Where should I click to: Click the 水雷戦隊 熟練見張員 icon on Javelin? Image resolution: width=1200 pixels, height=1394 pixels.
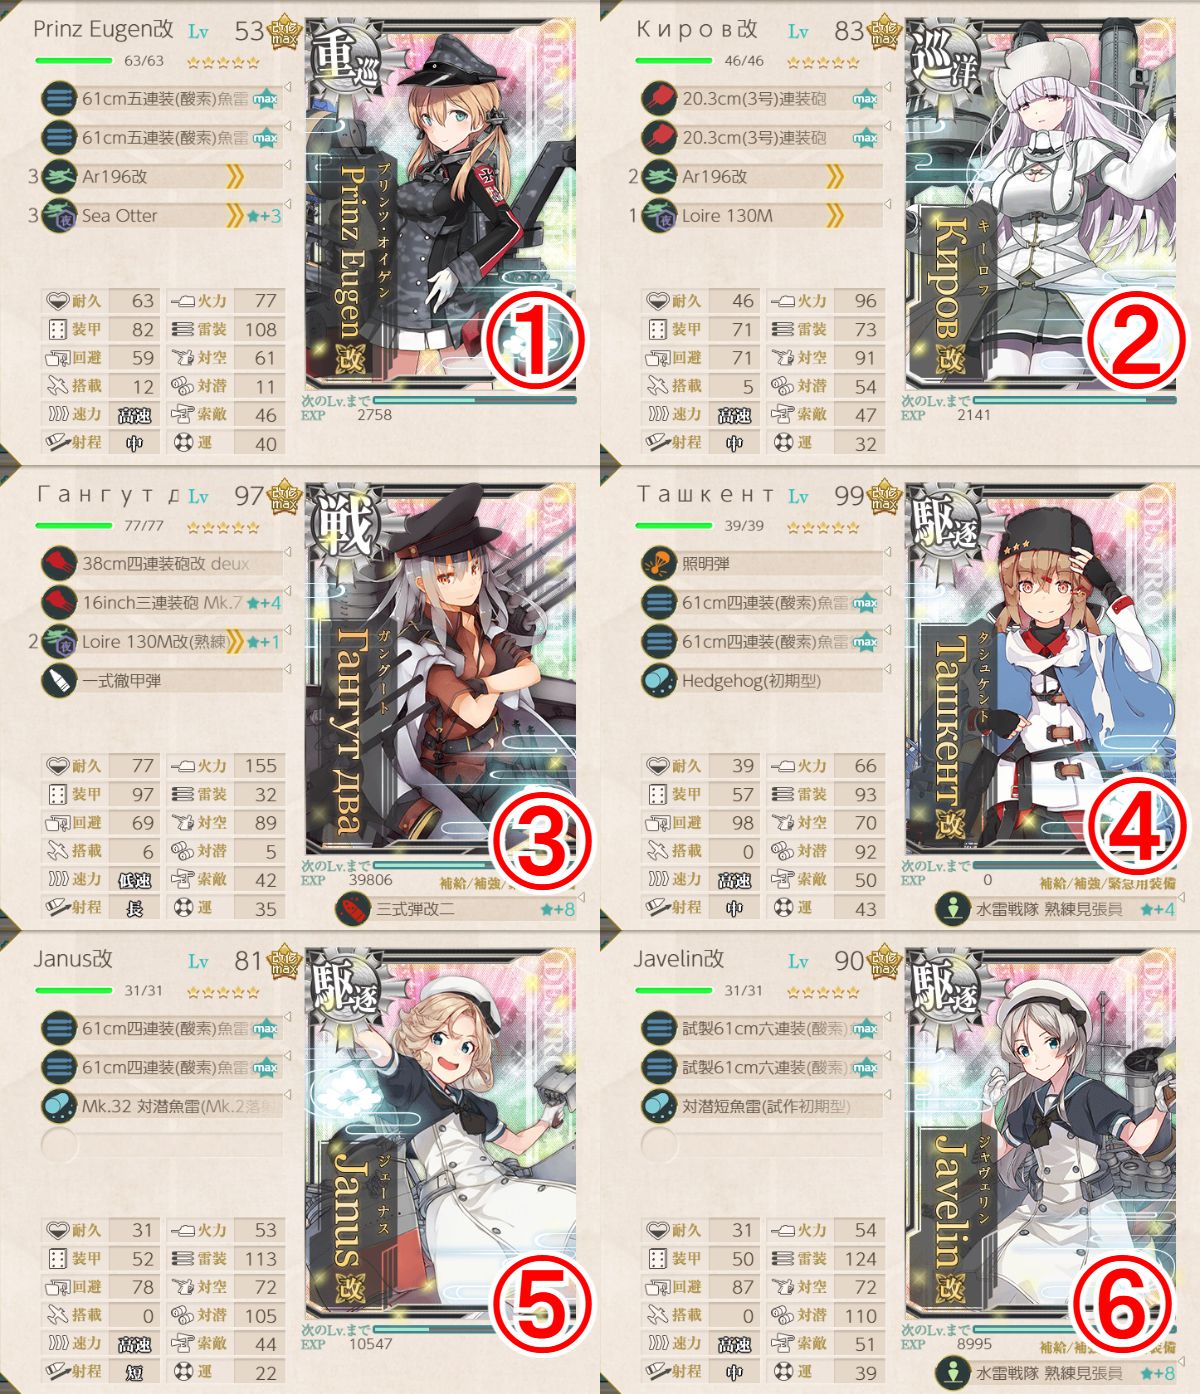pos(952,1374)
